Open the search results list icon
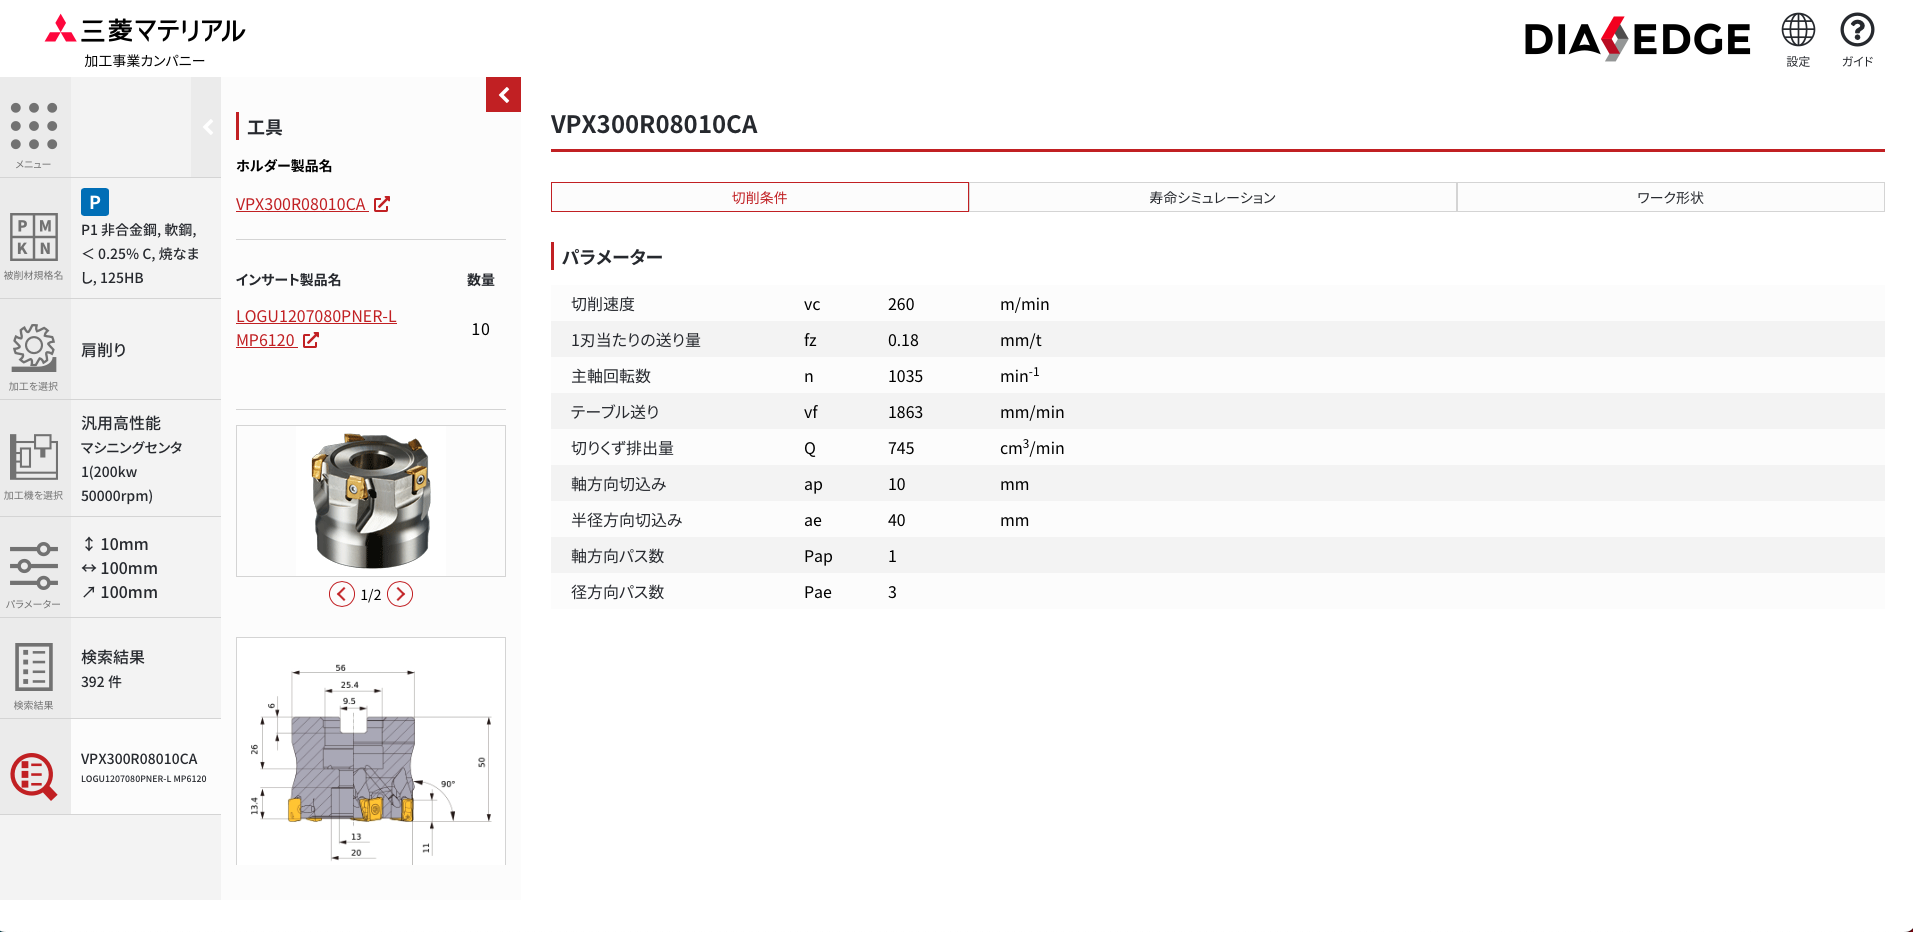Image resolution: width=1913 pixels, height=932 pixels. [34, 668]
